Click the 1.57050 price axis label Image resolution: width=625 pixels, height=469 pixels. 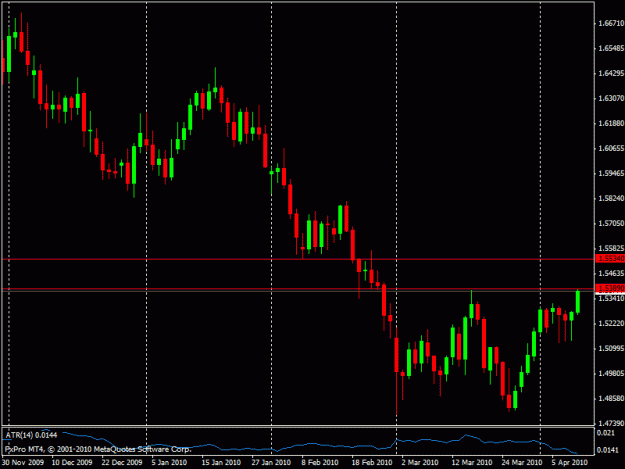pos(611,223)
